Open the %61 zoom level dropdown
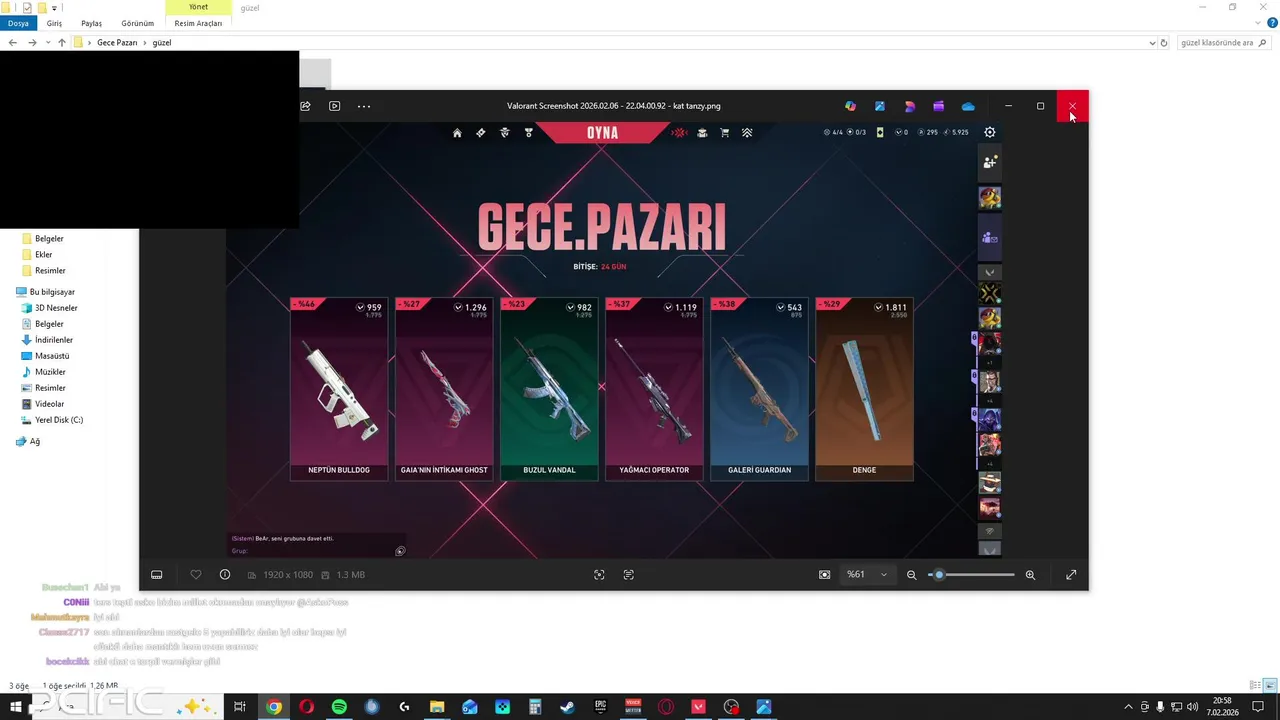1280x720 pixels. click(x=867, y=575)
